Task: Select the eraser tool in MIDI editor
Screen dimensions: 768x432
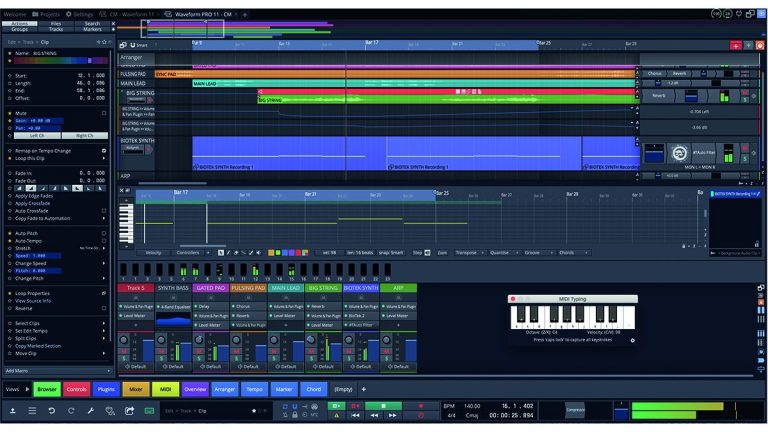Action: tap(236, 253)
